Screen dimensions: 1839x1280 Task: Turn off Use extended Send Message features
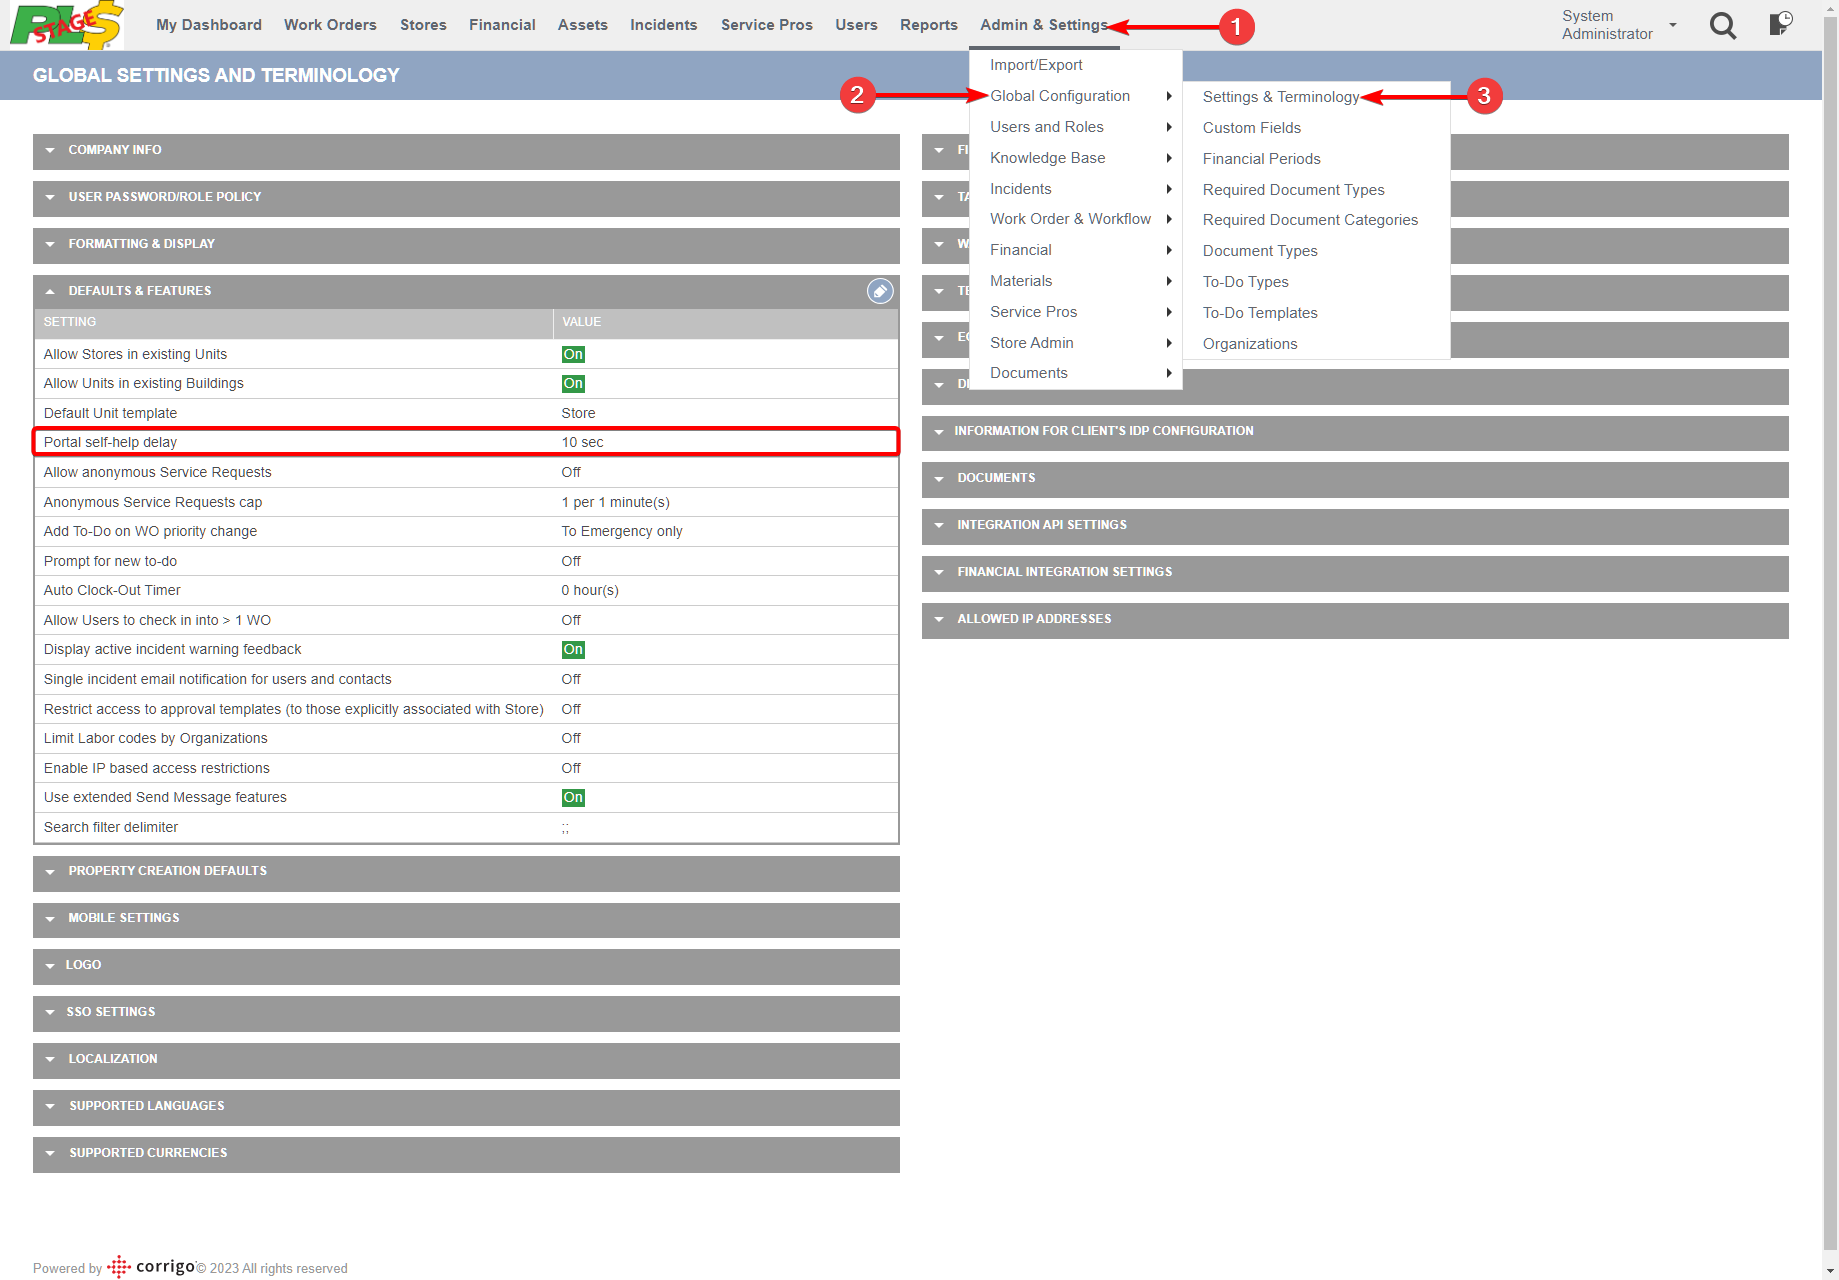(x=572, y=797)
